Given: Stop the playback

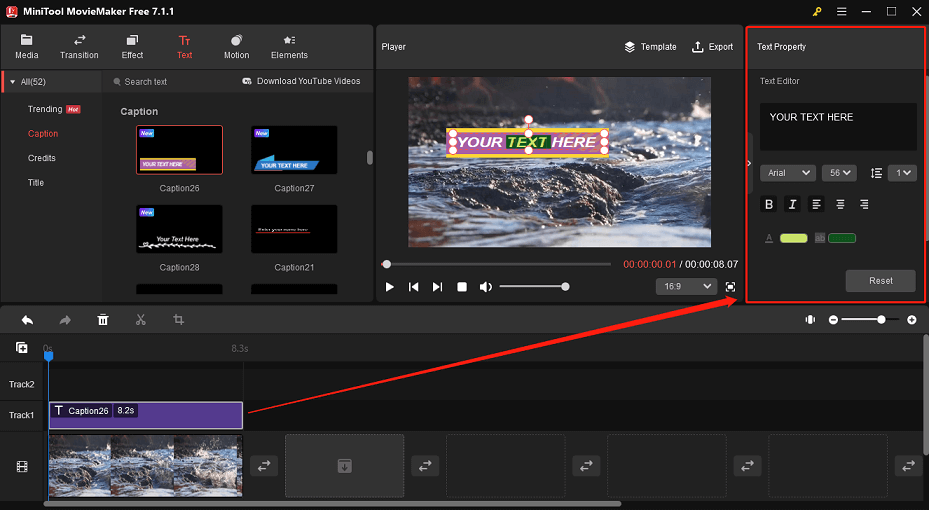Looking at the screenshot, I should pyautogui.click(x=462, y=287).
